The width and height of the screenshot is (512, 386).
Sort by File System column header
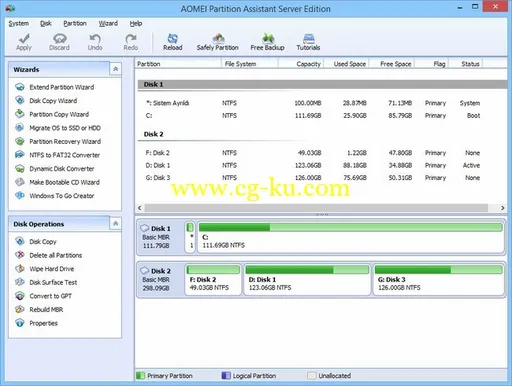click(250, 64)
